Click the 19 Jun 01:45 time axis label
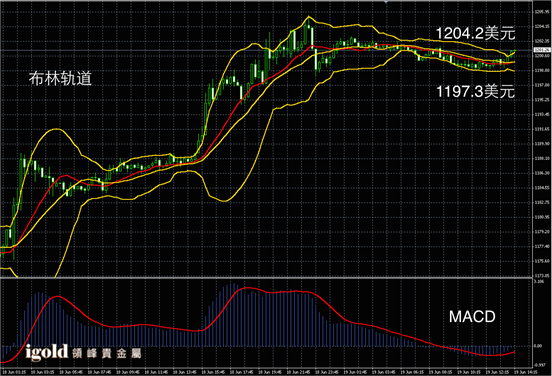 click(356, 372)
